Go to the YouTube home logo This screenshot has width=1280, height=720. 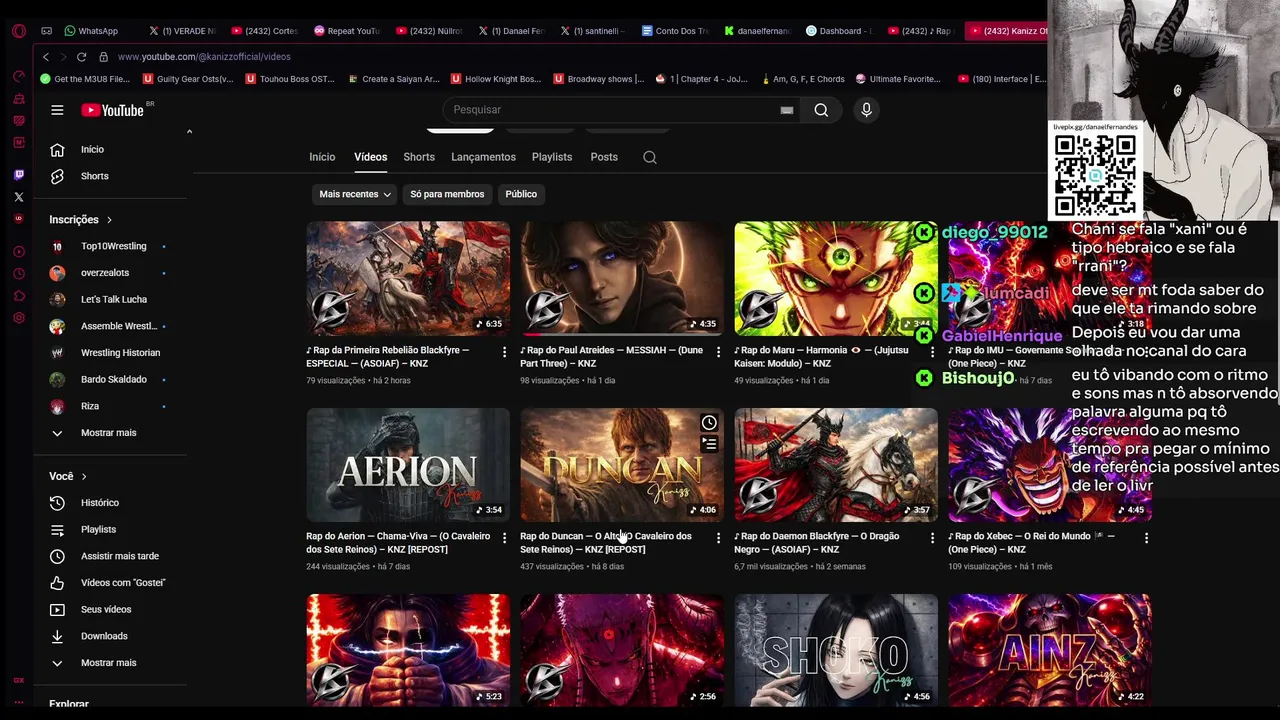pyautogui.click(x=113, y=110)
